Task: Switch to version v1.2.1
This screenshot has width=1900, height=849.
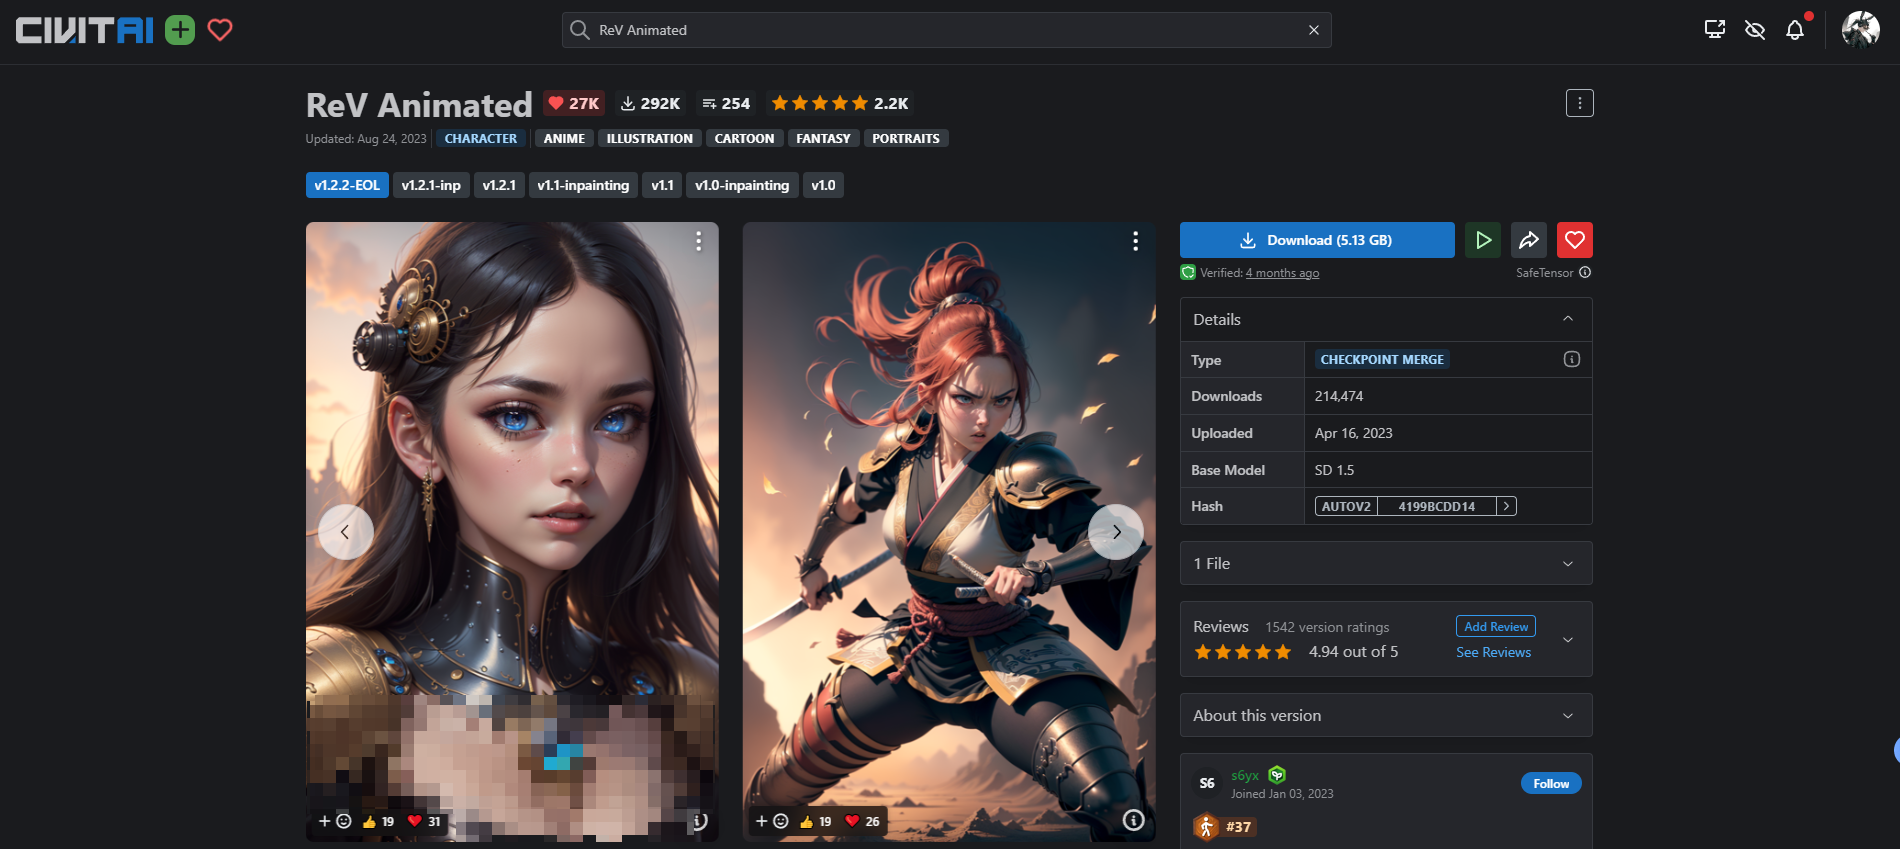Action: [499, 185]
